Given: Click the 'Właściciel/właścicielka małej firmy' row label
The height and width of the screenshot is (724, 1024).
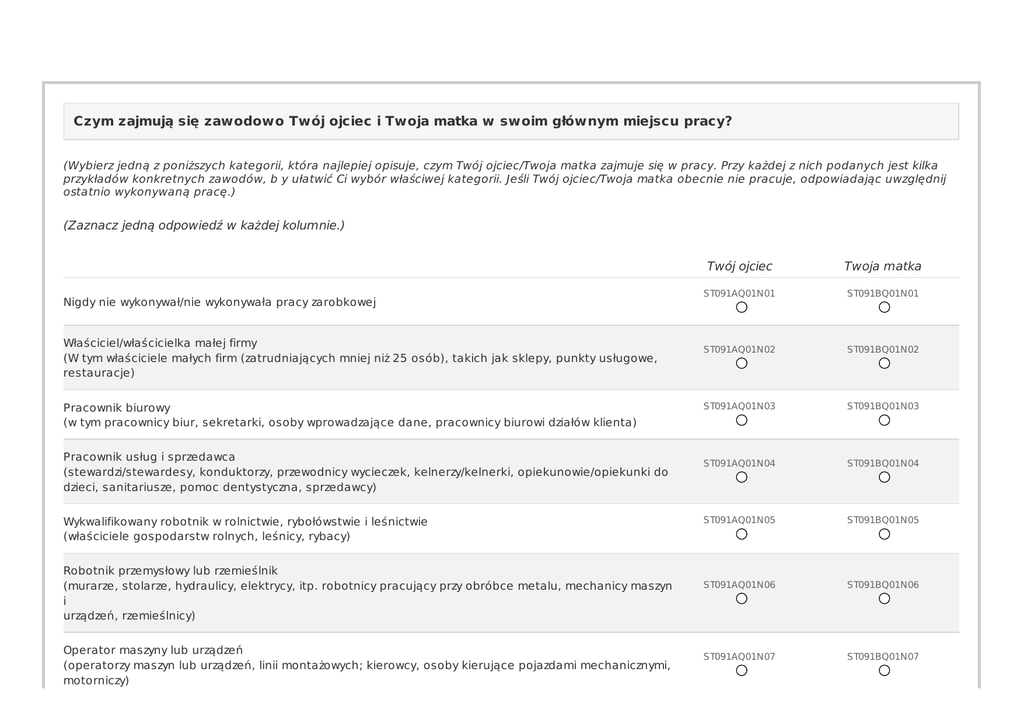Looking at the screenshot, I should 160,343.
